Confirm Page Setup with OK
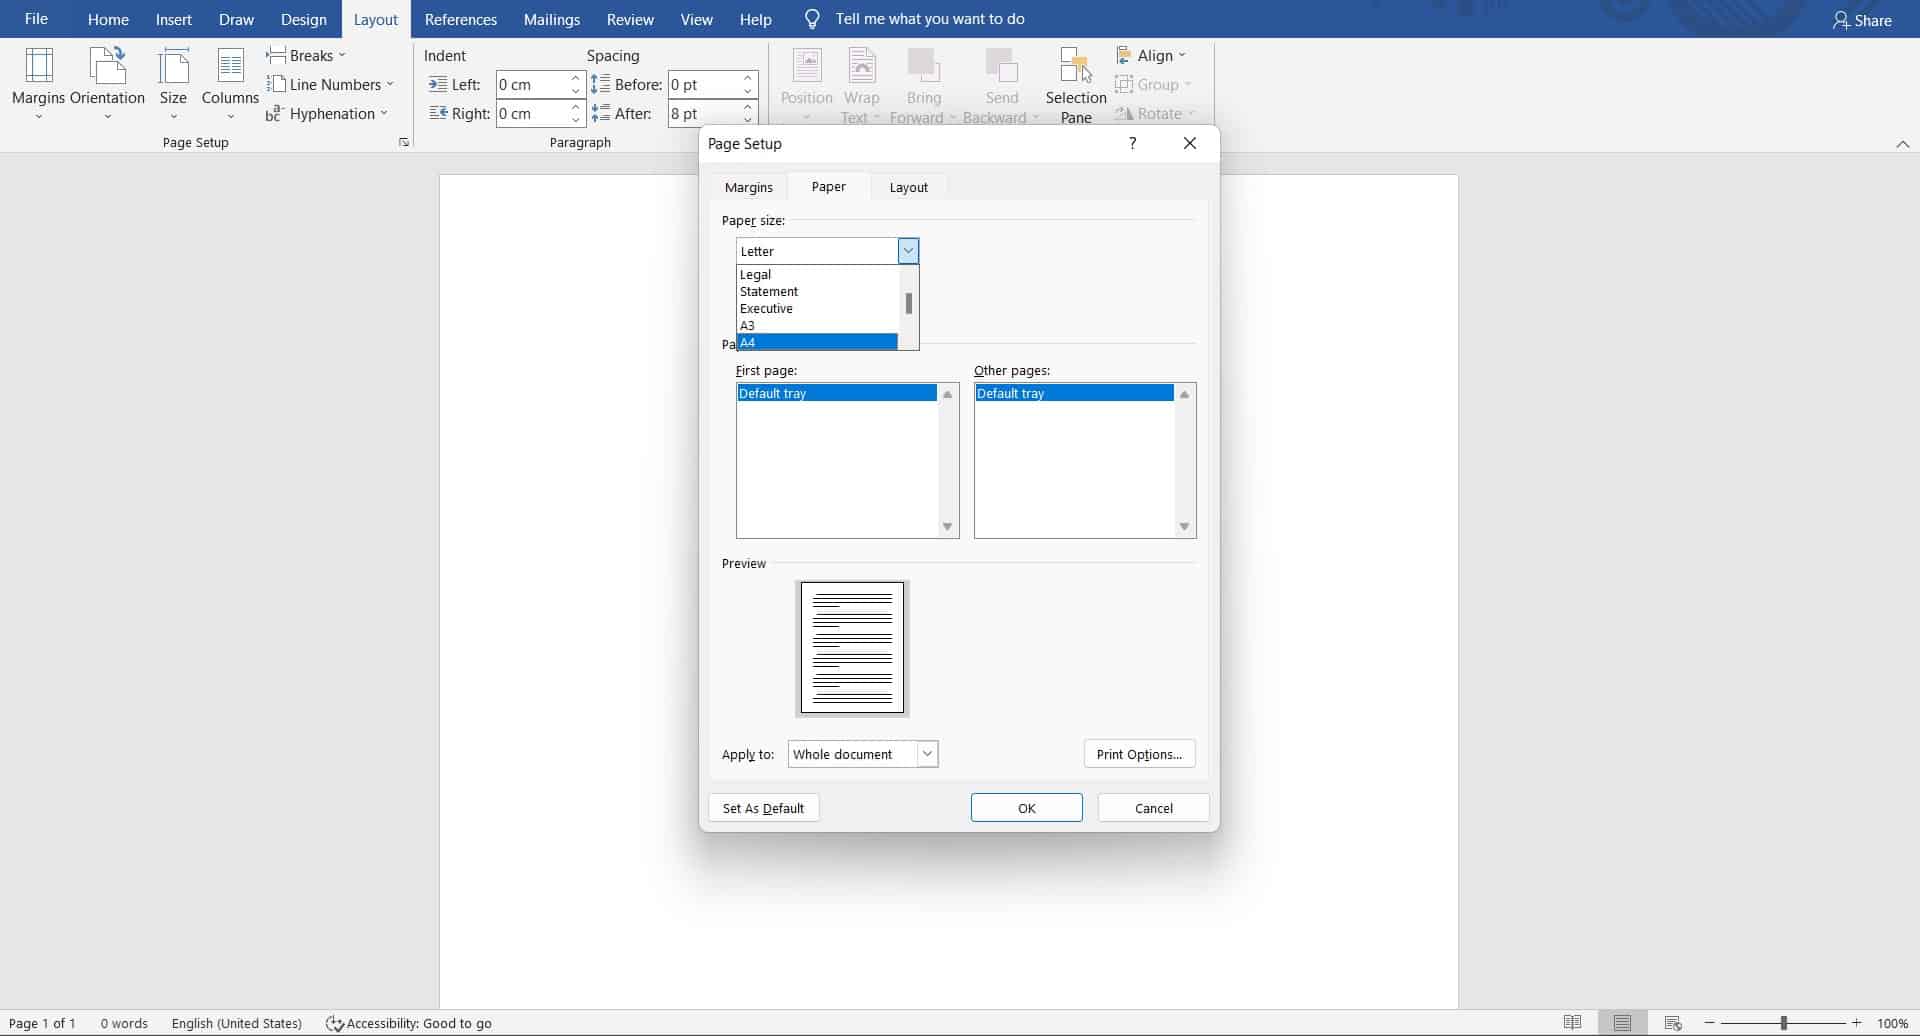 1026,808
